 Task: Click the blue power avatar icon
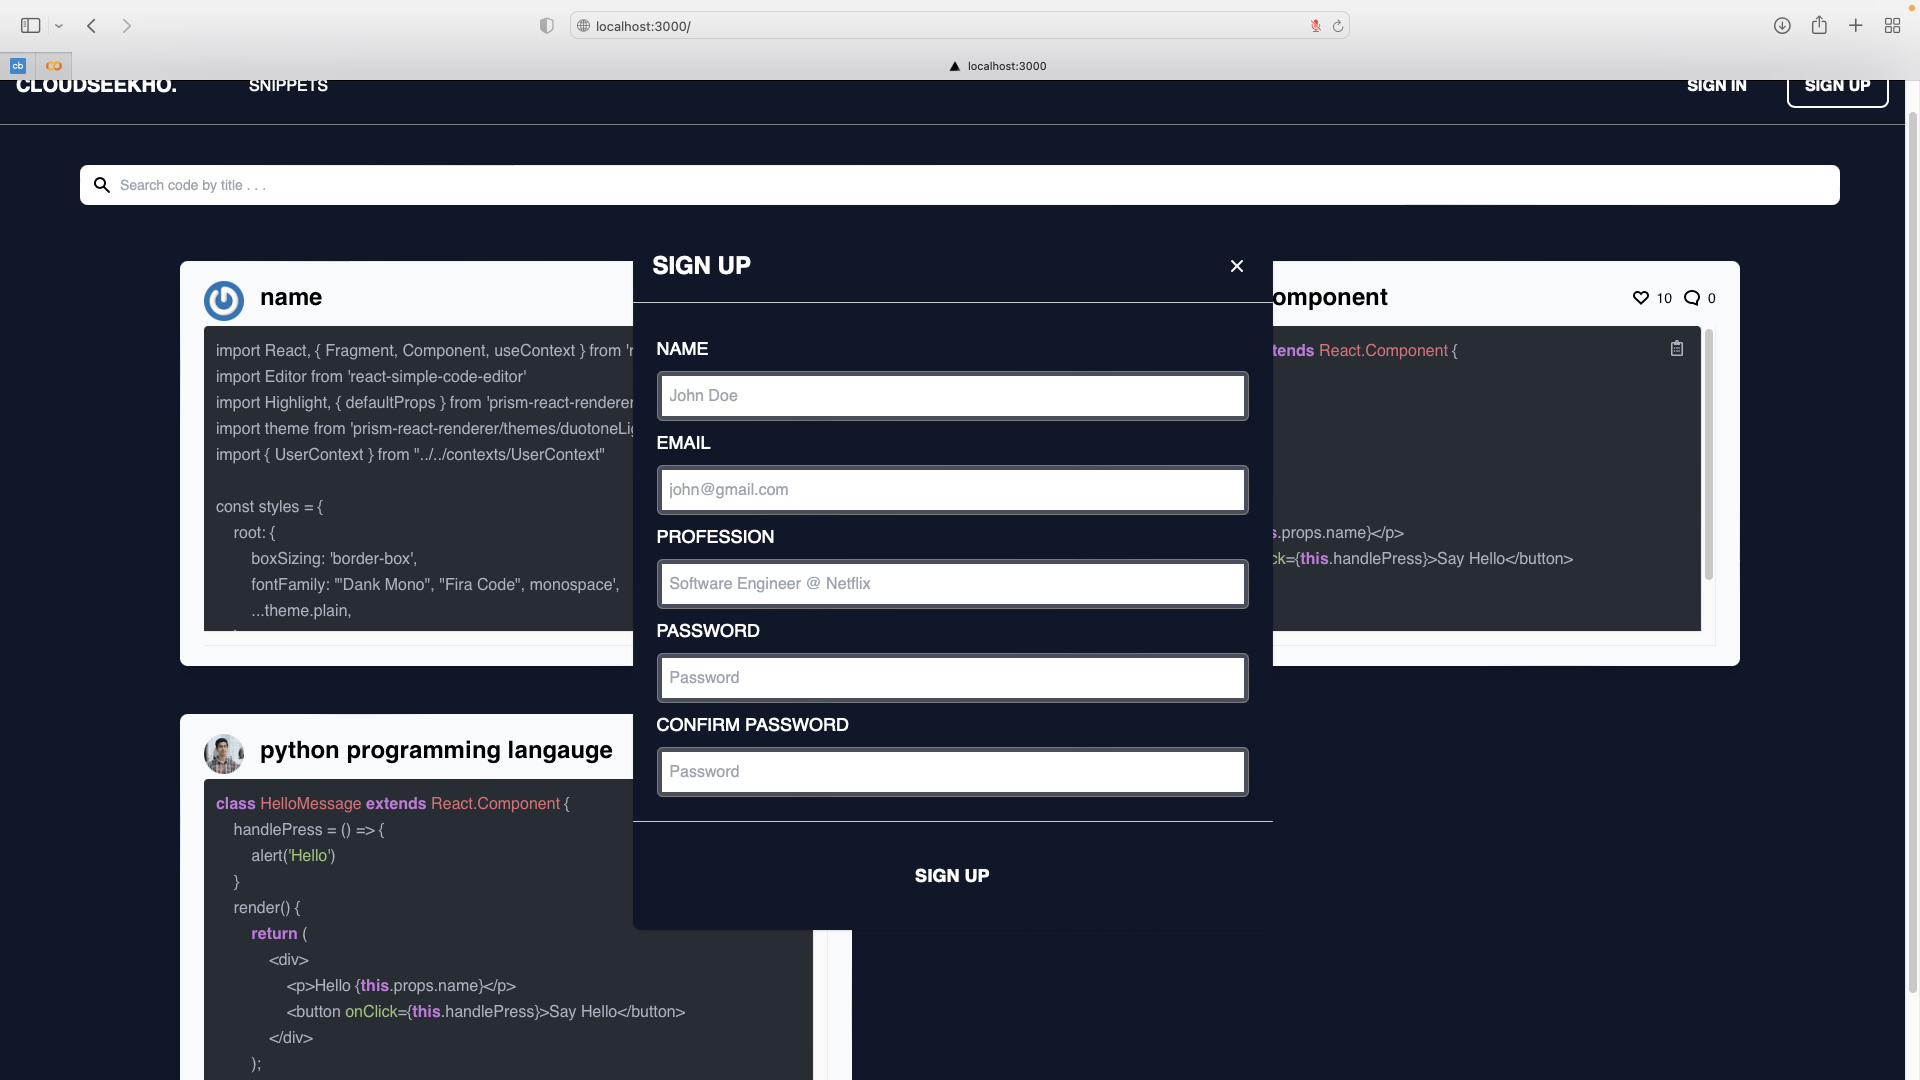(x=224, y=300)
